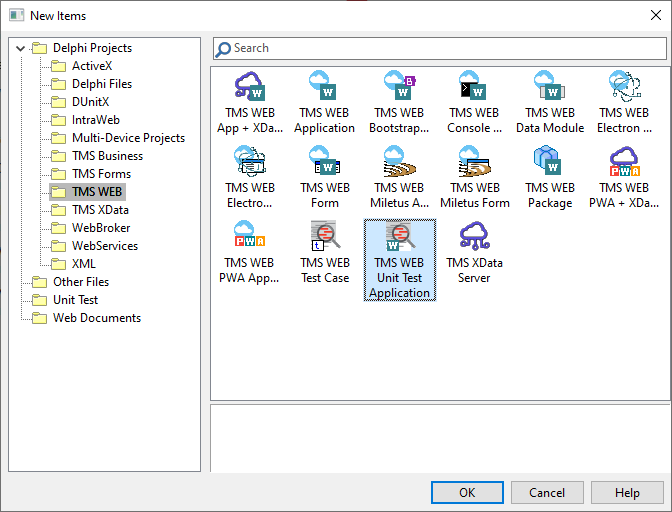
Task: Click the Search input field
Action: pos(440,48)
